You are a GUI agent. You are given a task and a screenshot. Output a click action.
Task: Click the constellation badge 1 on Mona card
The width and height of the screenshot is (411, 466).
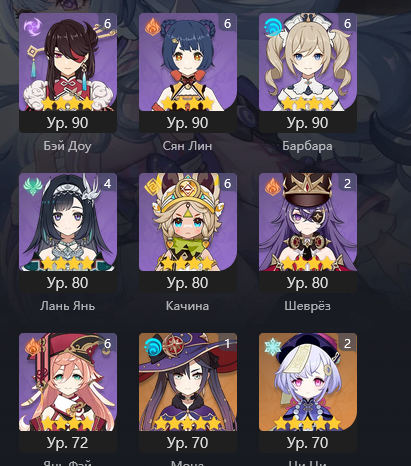(x=227, y=343)
